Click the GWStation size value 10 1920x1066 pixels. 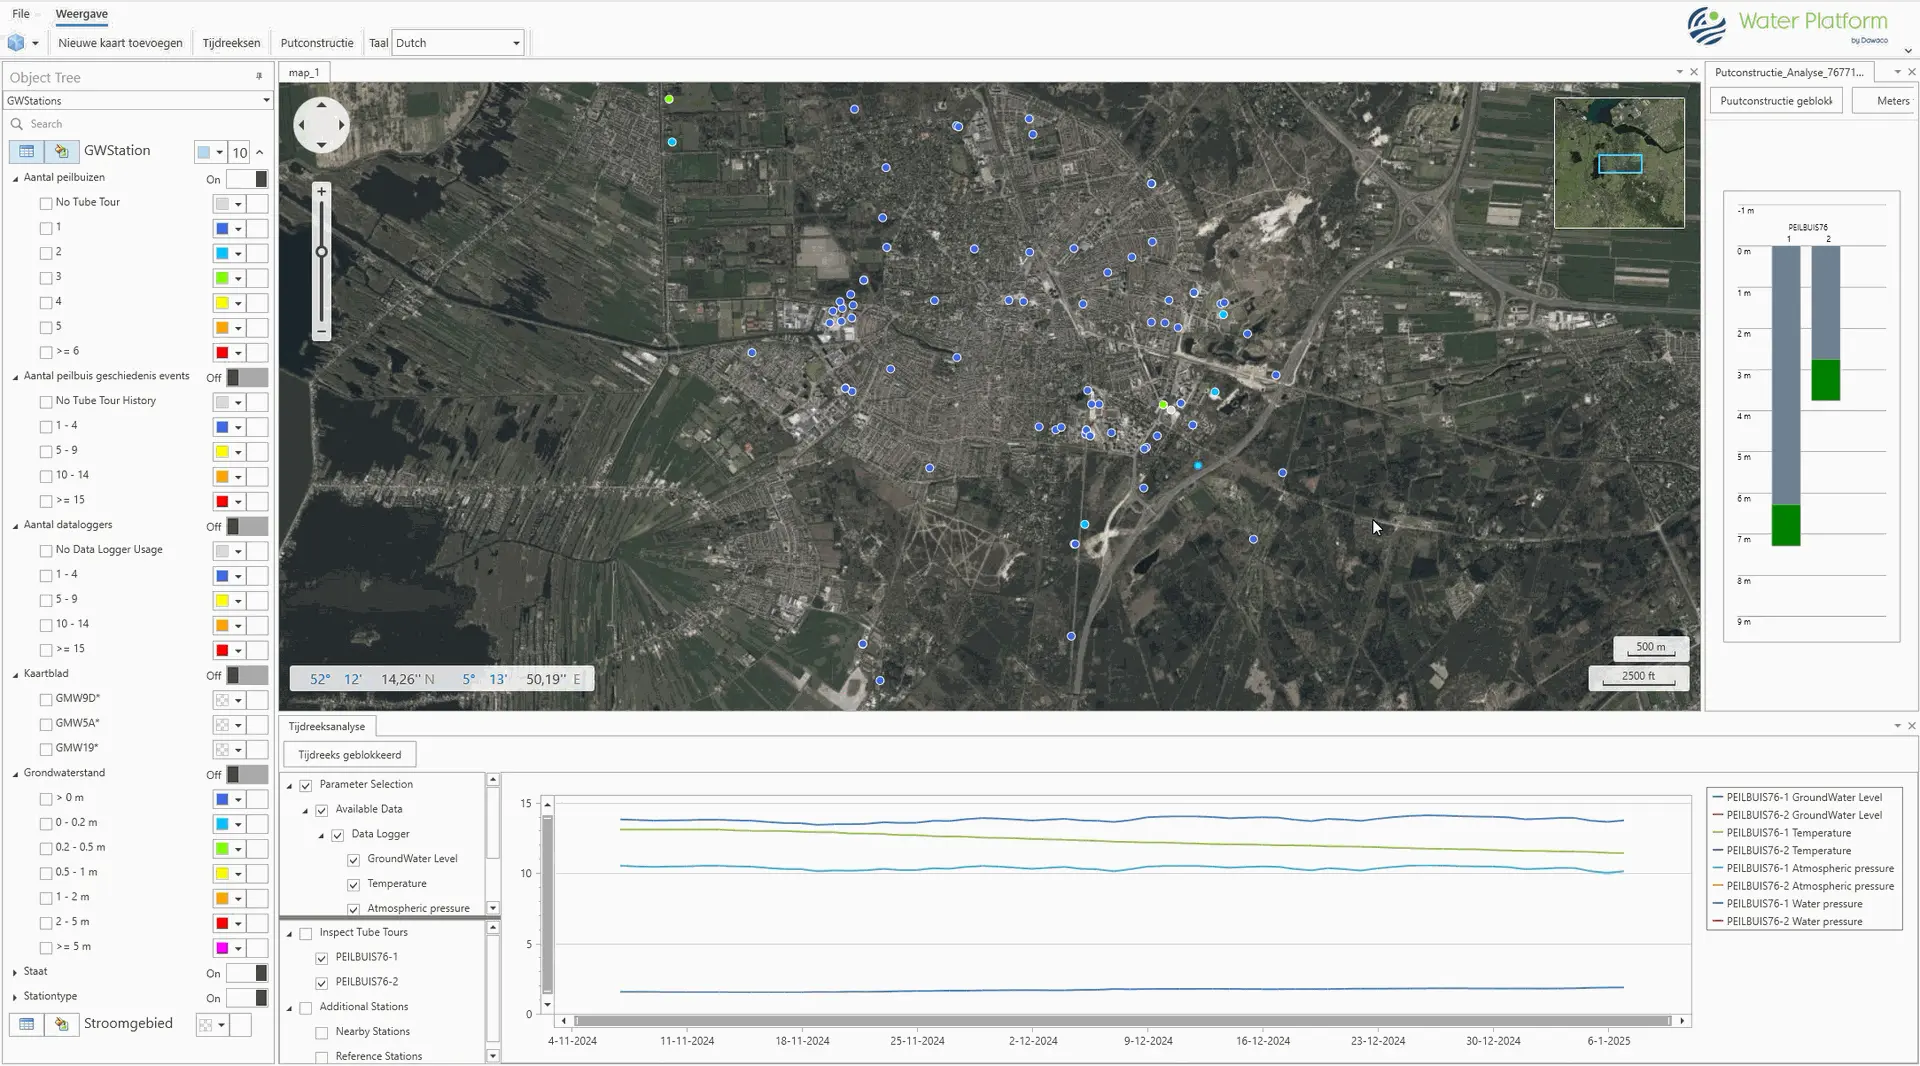click(240, 152)
